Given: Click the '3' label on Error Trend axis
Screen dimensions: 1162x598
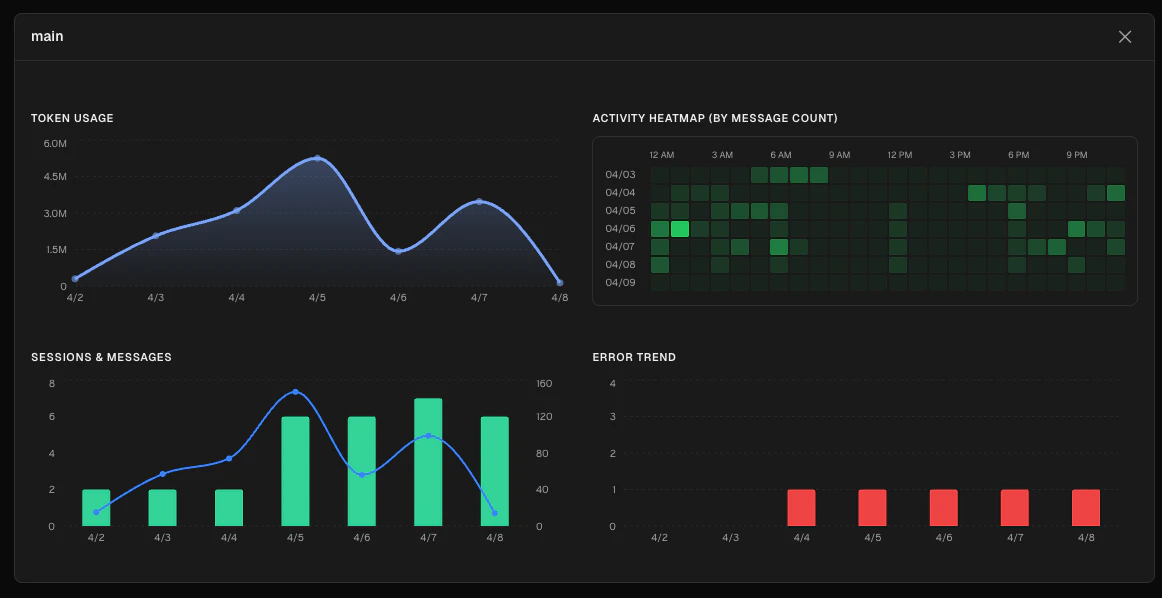Looking at the screenshot, I should tap(612, 416).
